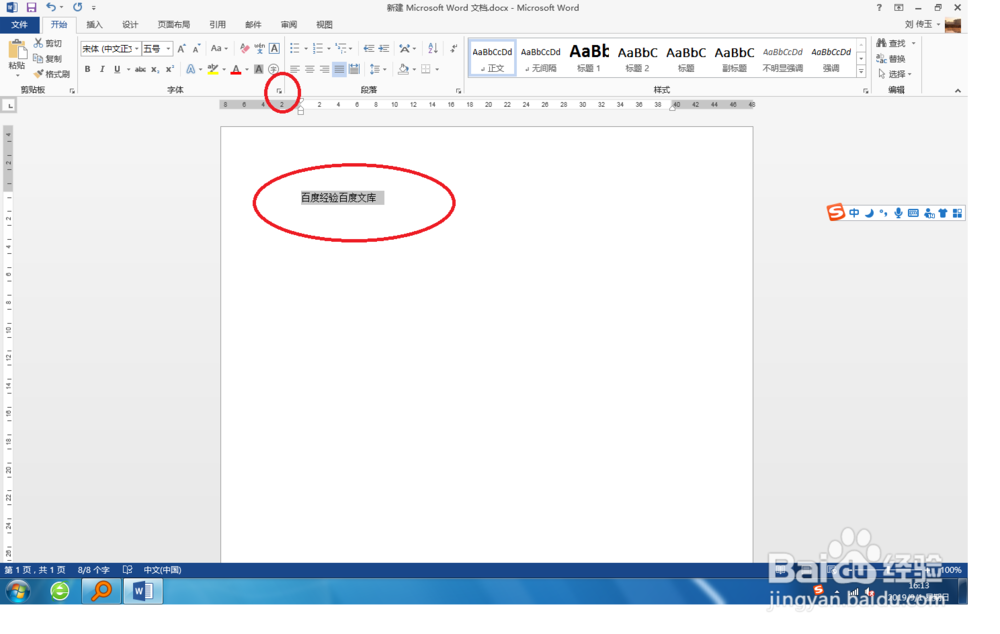Open the 文件 File tab
This screenshot has width=1000, height=634.
click(19, 25)
